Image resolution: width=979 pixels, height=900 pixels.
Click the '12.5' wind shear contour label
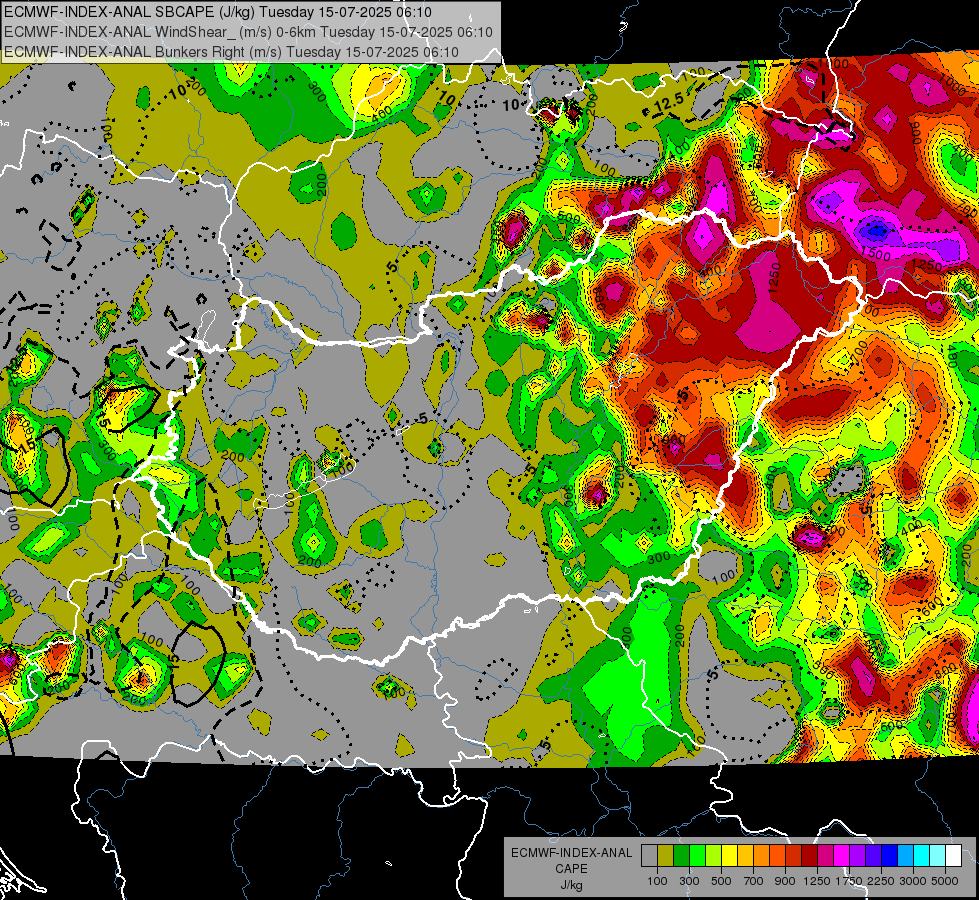[670, 103]
